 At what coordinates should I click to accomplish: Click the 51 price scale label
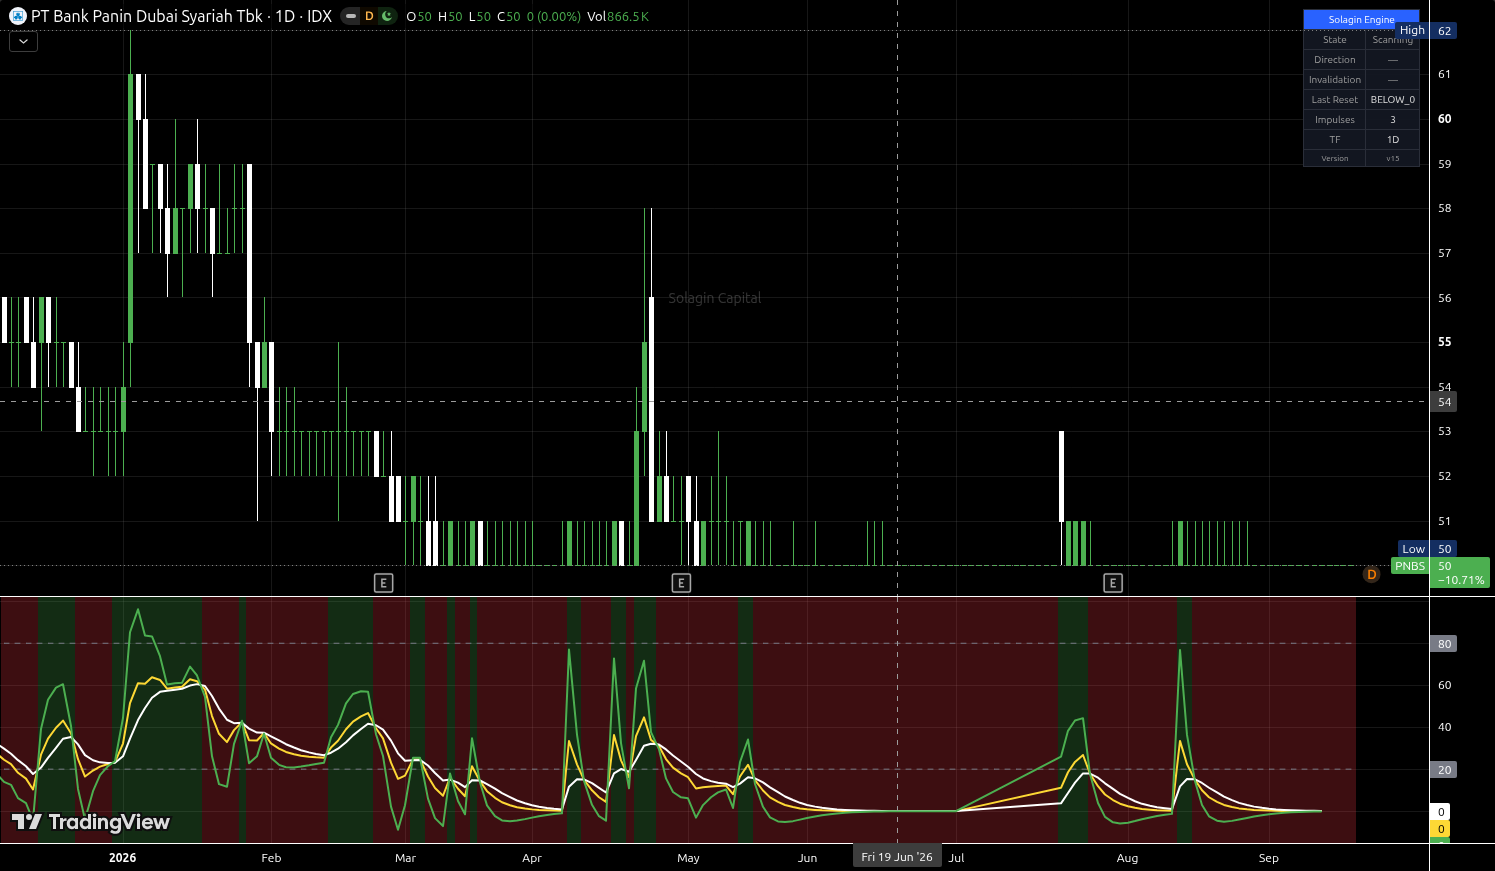[x=1444, y=521]
